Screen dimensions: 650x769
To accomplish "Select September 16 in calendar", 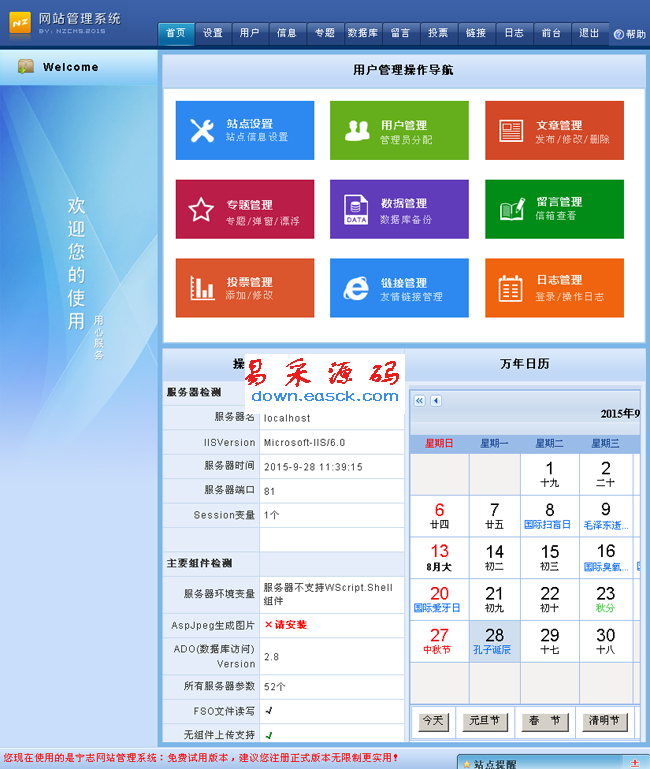I will point(605,558).
